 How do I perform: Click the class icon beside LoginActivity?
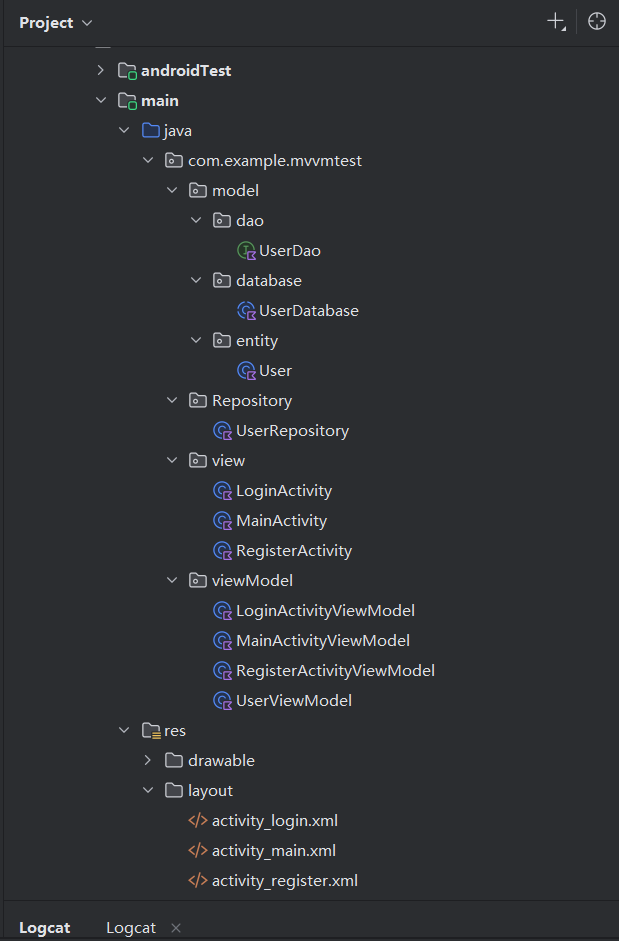pos(222,490)
